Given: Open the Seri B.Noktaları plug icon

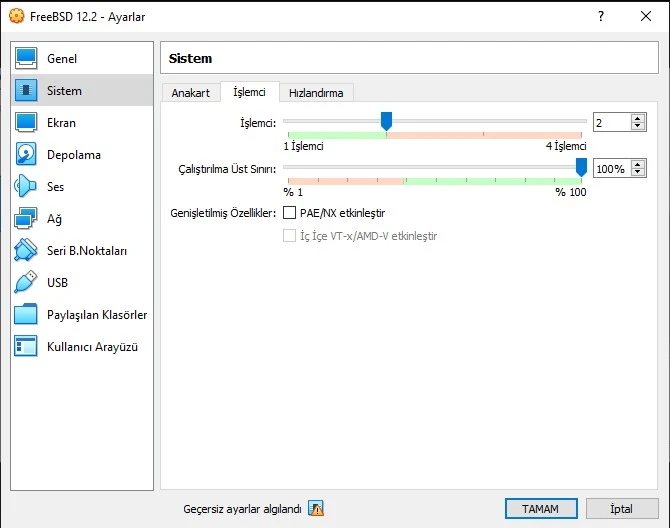Looking at the screenshot, I should click(x=26, y=250).
